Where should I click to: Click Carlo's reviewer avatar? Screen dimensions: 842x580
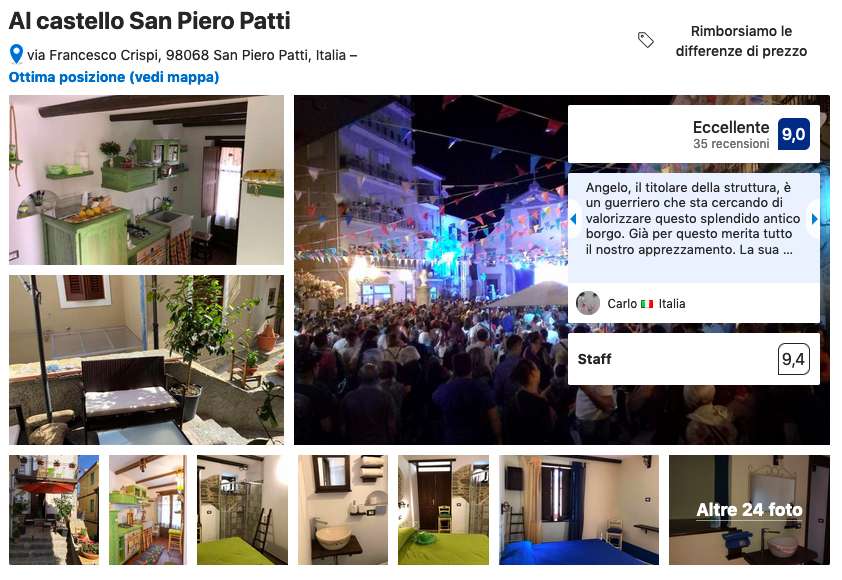pyautogui.click(x=587, y=303)
